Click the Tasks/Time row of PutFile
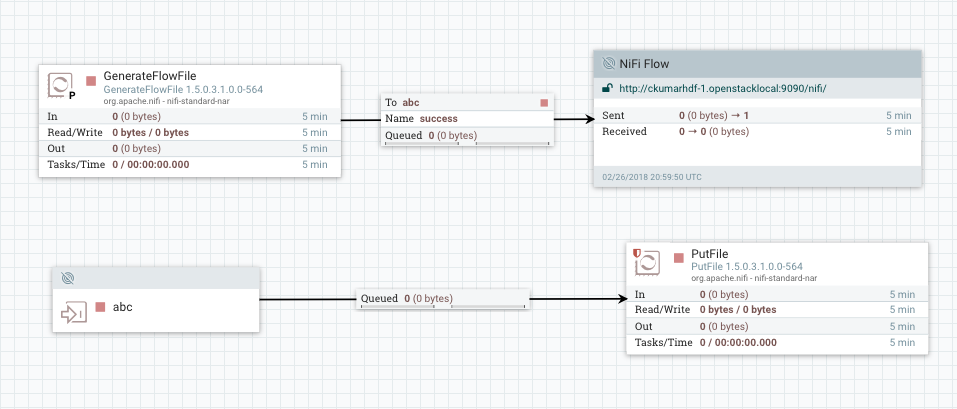Image resolution: width=957 pixels, height=409 pixels. click(777, 342)
